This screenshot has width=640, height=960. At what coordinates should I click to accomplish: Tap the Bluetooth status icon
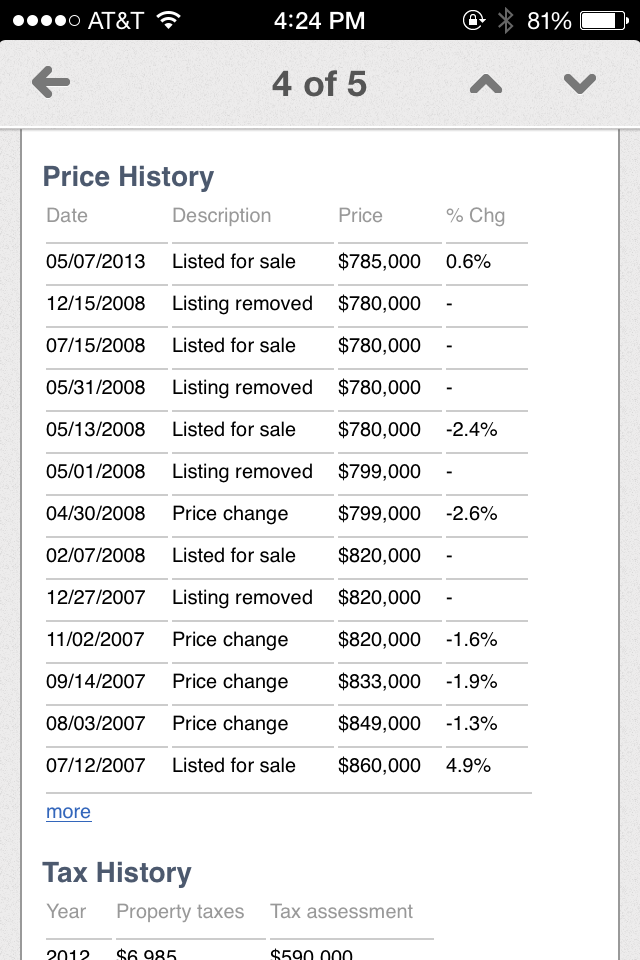point(505,21)
